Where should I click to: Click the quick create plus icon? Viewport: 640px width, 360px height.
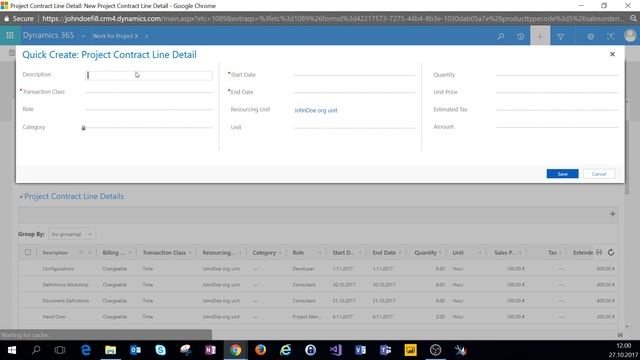pos(540,36)
